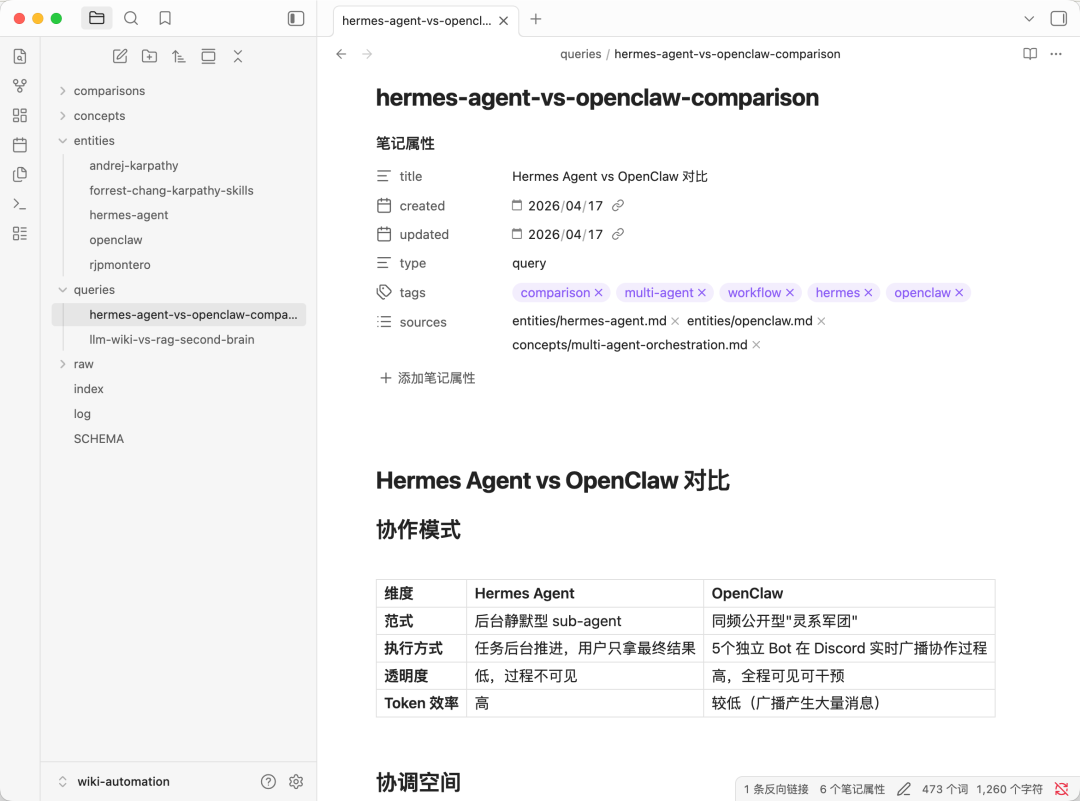Open the log note

[x=82, y=414]
